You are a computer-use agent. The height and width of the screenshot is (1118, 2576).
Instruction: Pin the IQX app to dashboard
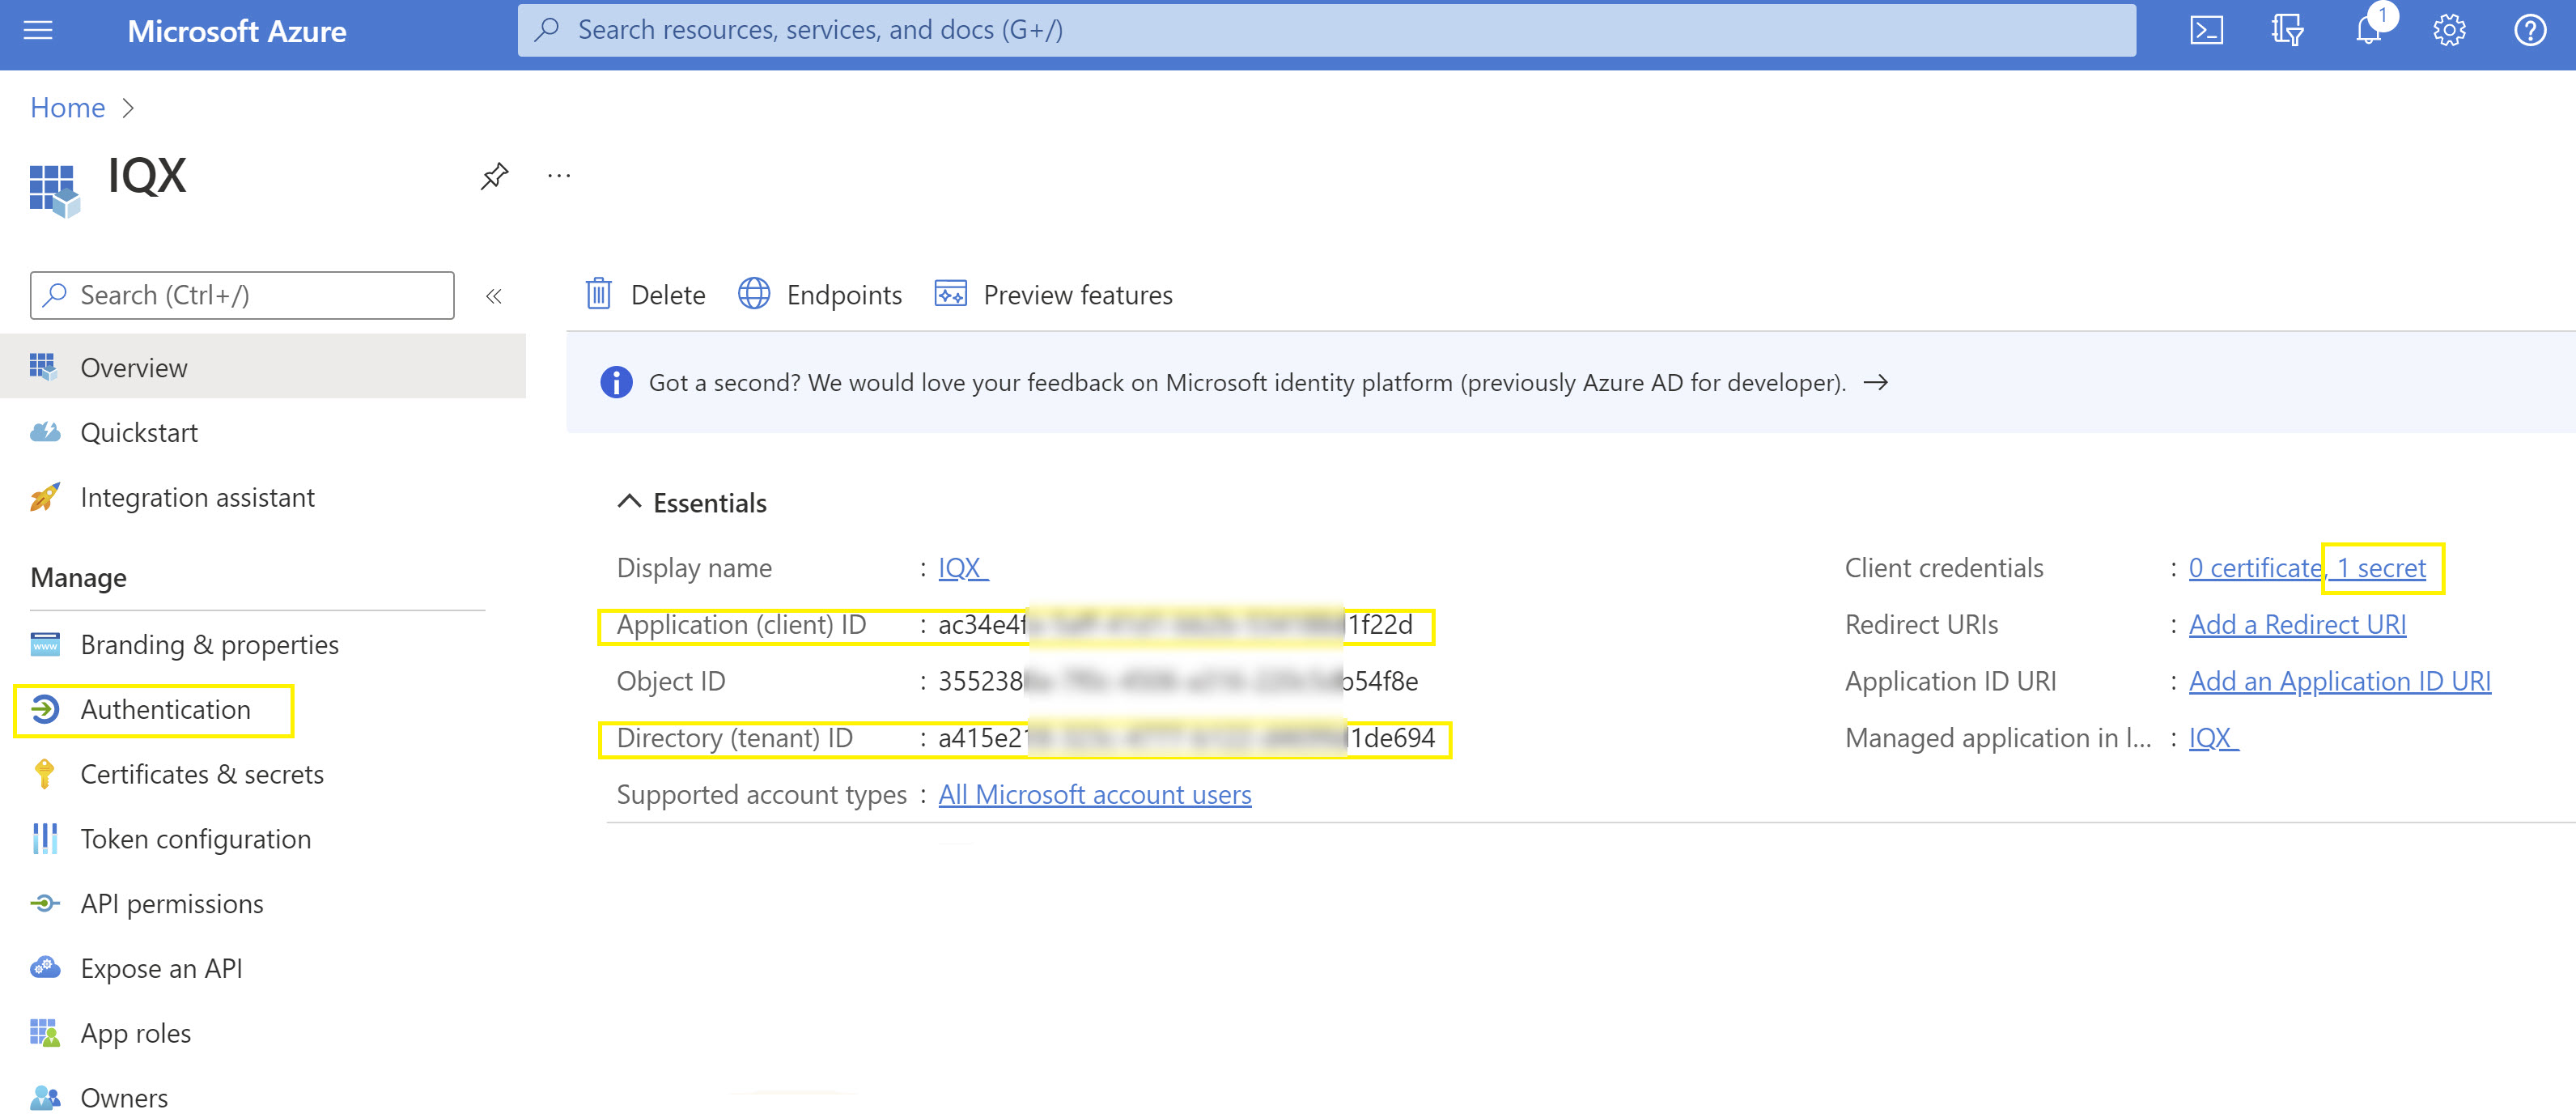tap(494, 176)
